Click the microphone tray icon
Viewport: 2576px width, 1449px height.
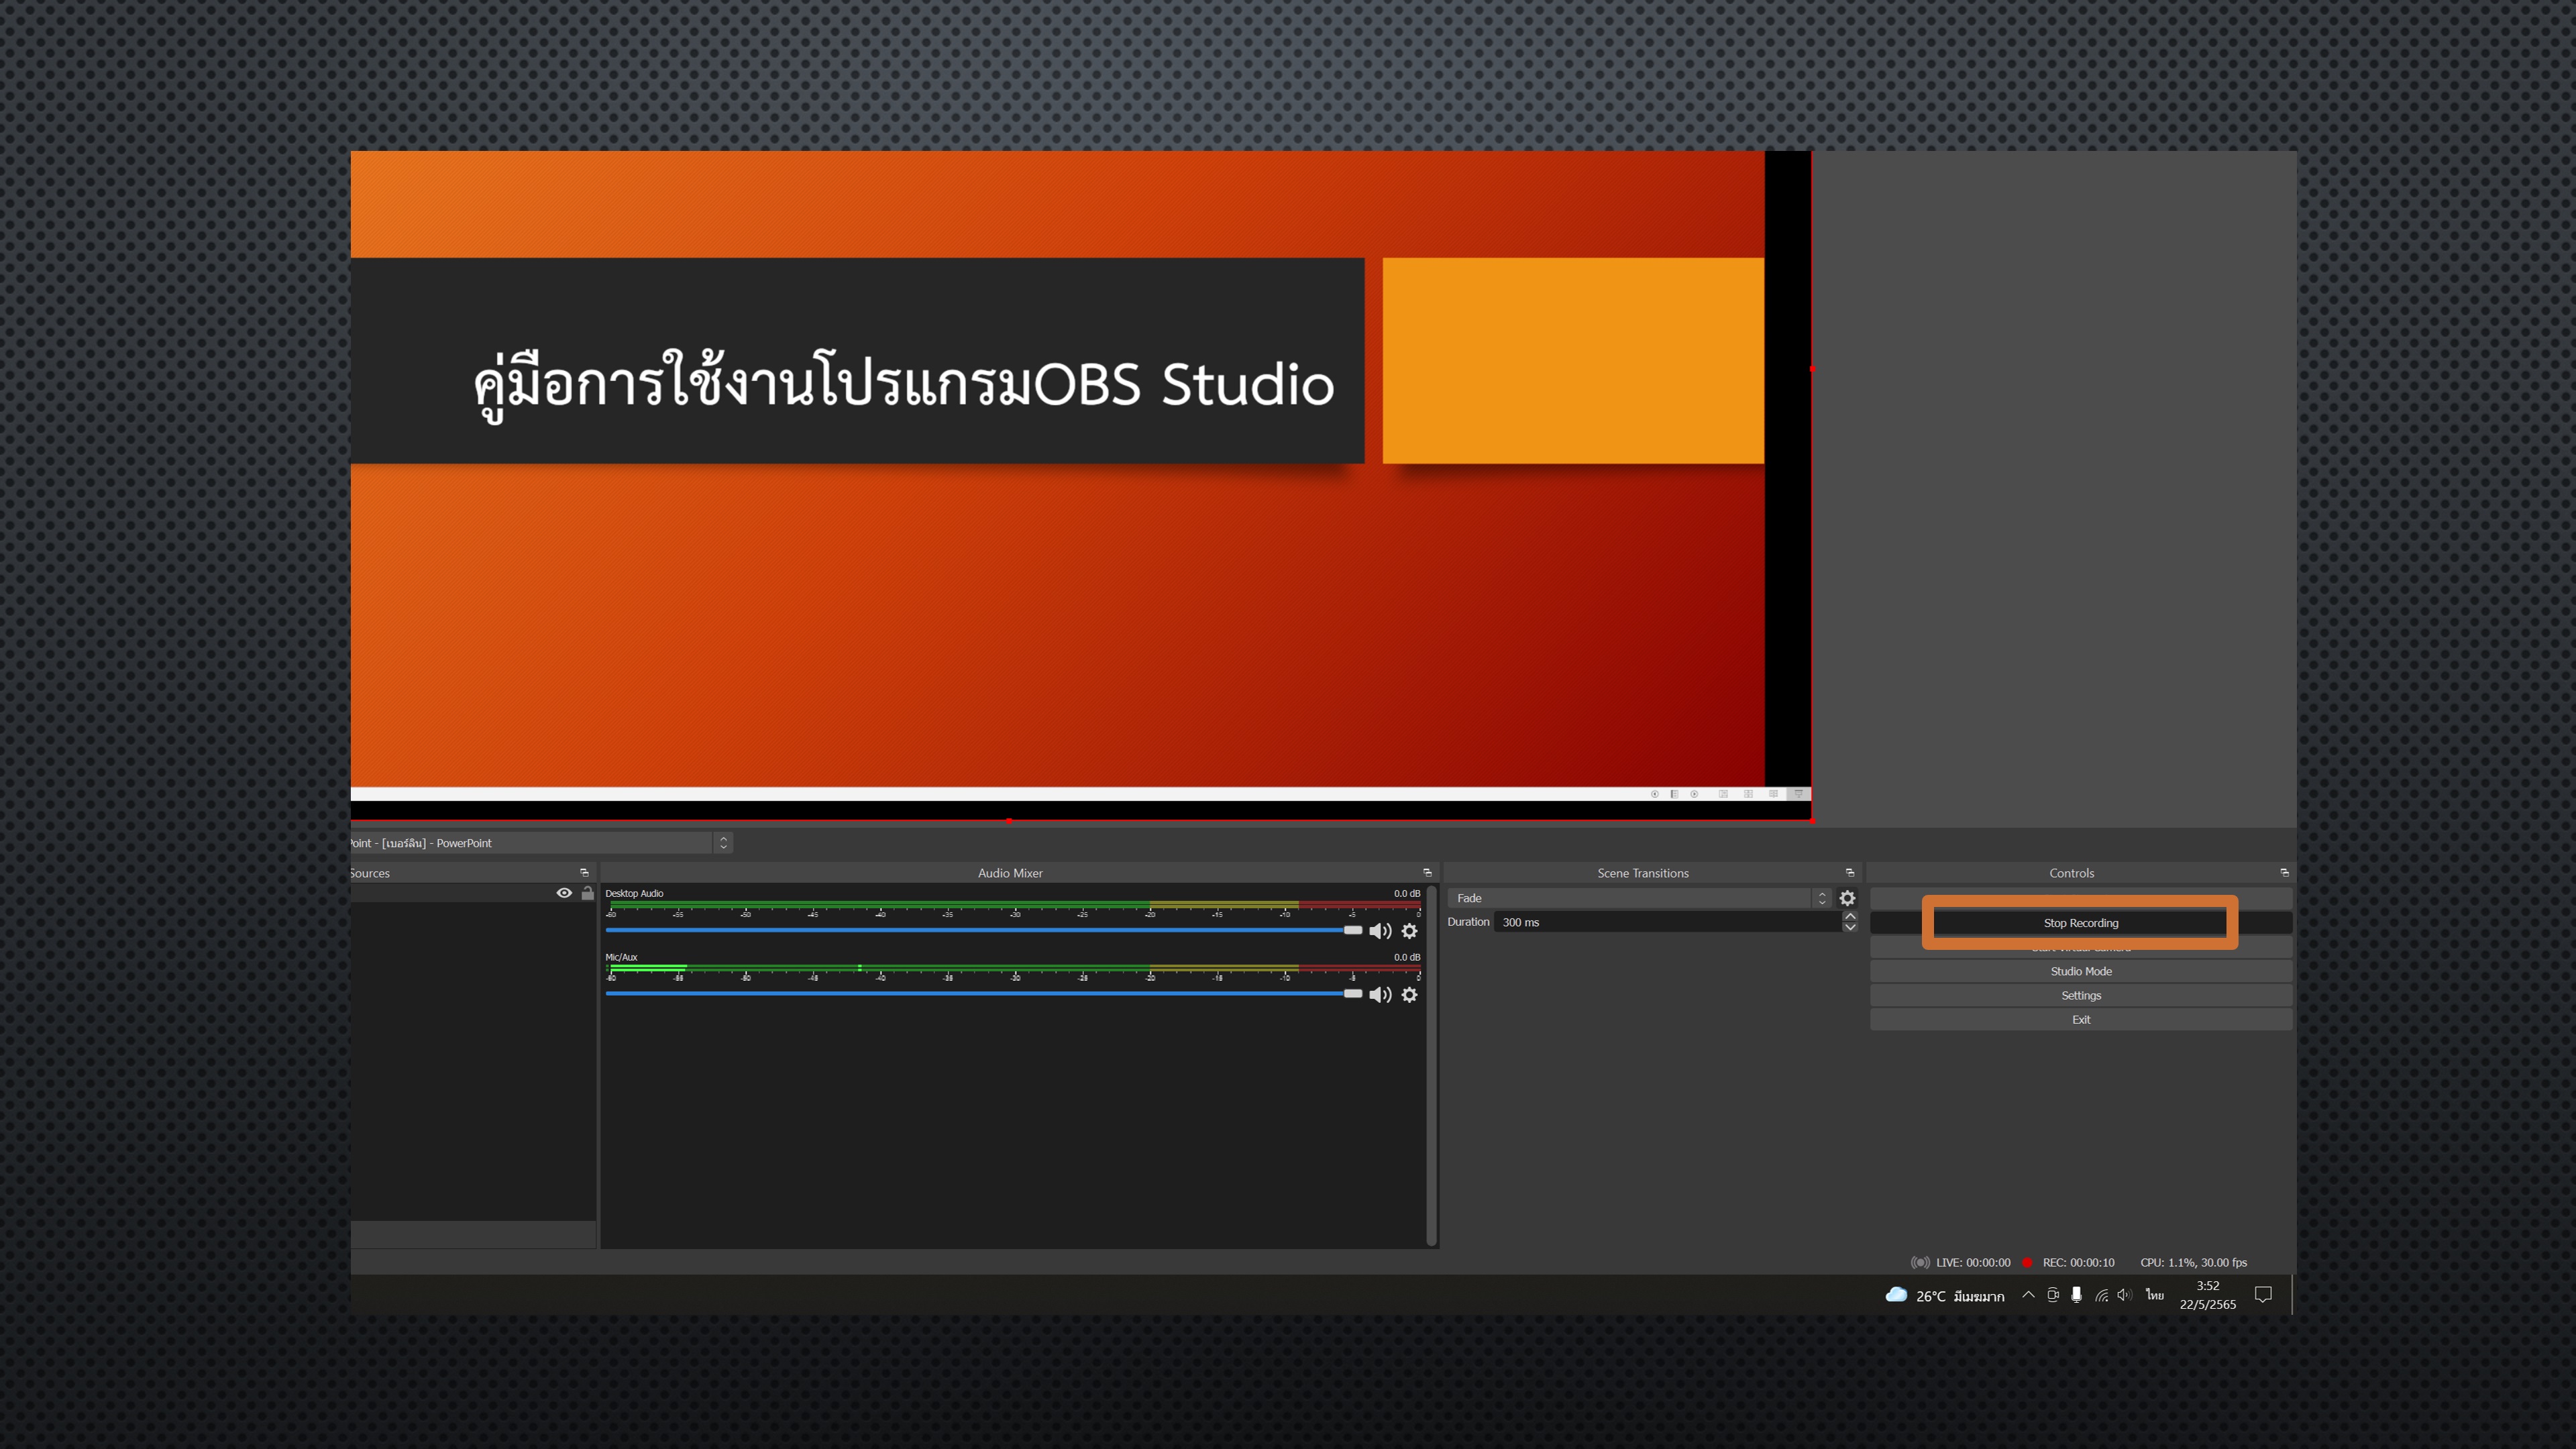[2076, 1295]
